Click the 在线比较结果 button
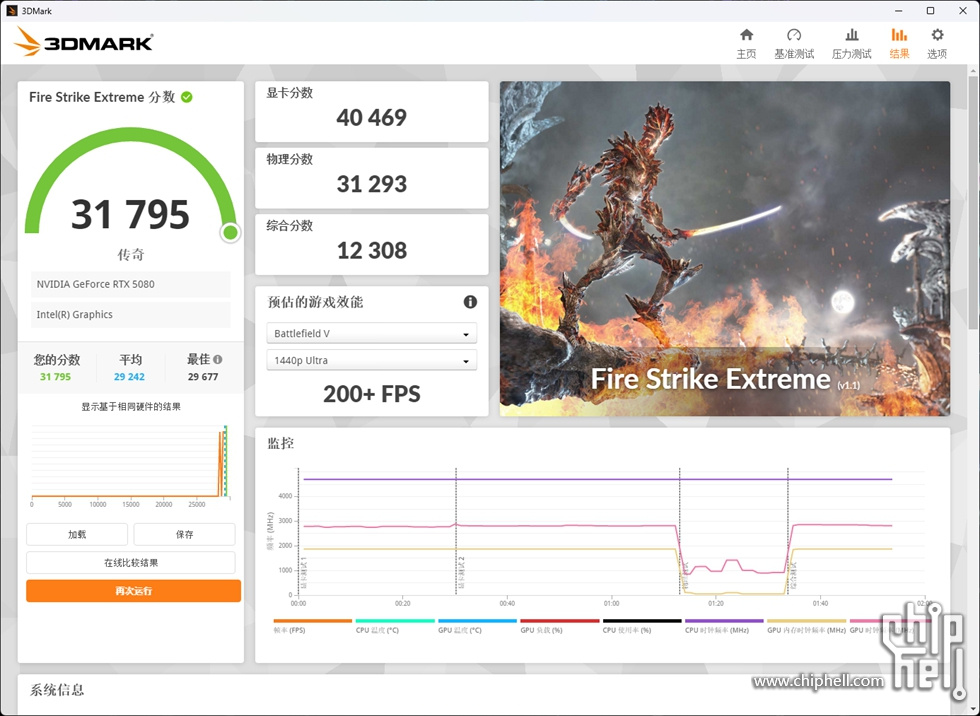Image resolution: width=980 pixels, height=716 pixels. (131, 563)
